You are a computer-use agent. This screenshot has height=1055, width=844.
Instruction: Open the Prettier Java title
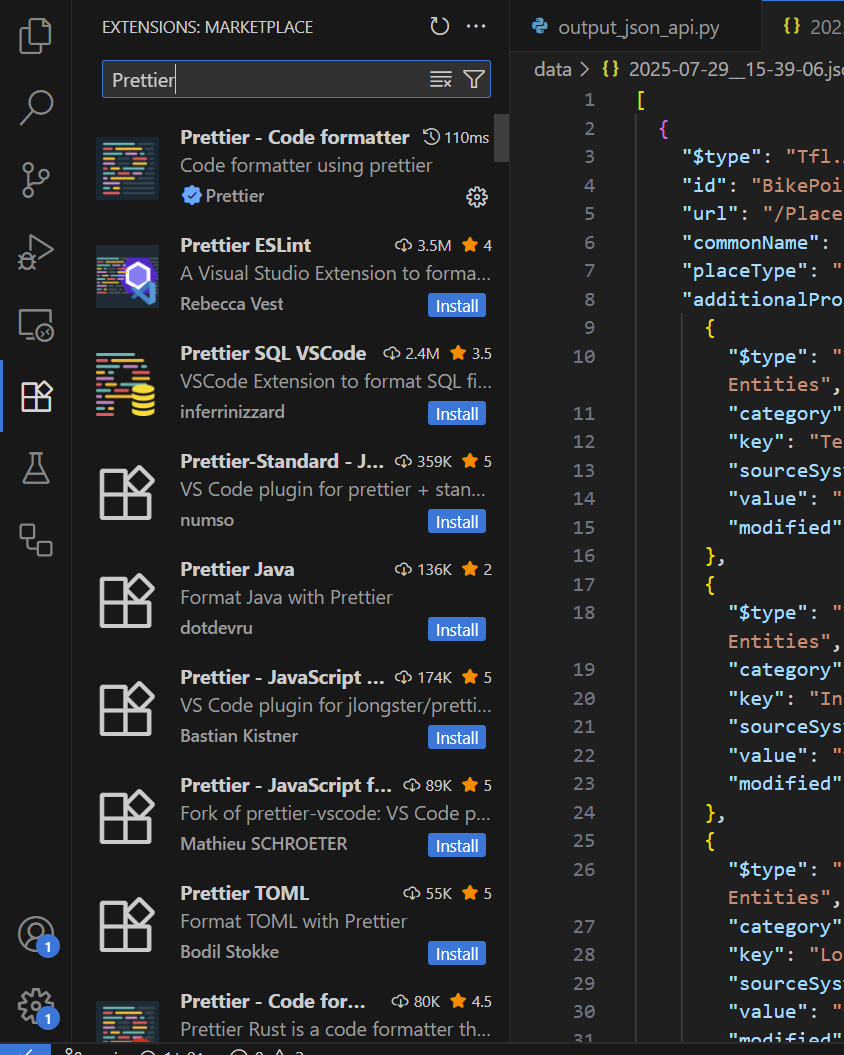pyautogui.click(x=237, y=569)
